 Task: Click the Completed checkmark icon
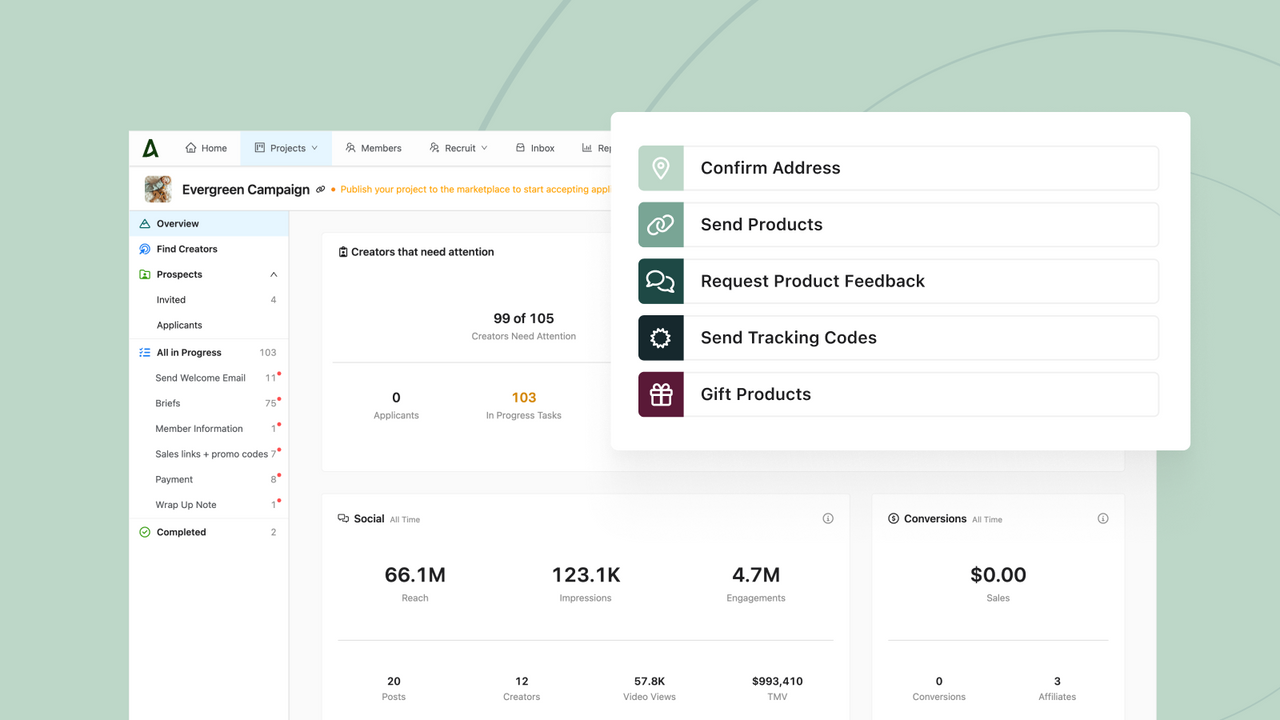[x=143, y=531]
